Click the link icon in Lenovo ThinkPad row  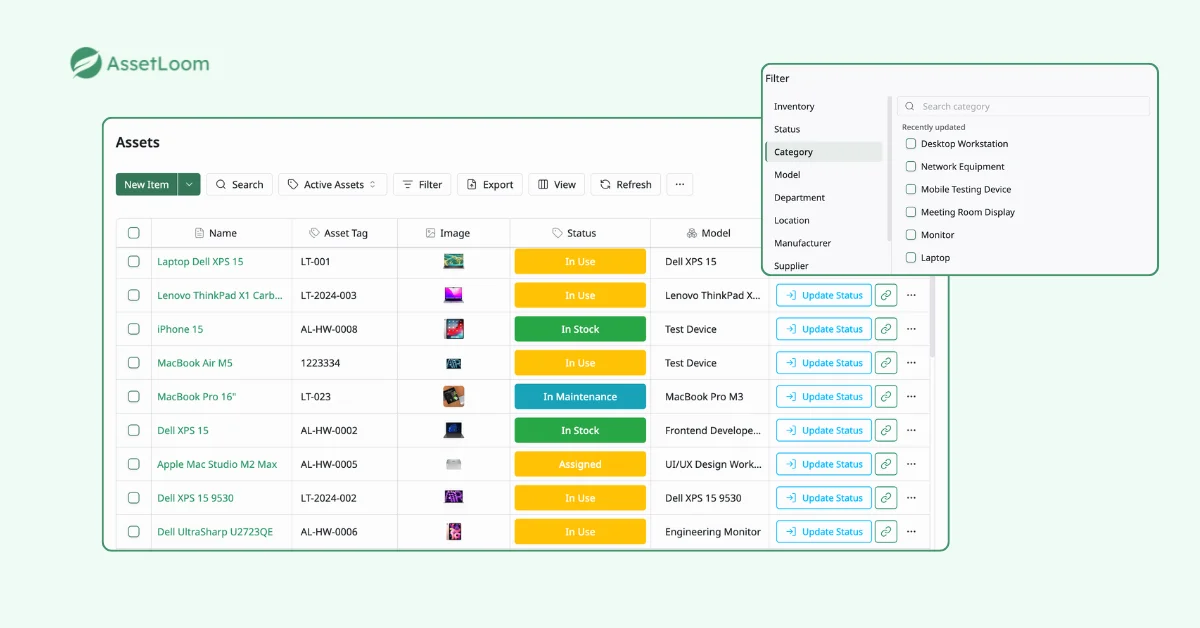[x=886, y=295]
